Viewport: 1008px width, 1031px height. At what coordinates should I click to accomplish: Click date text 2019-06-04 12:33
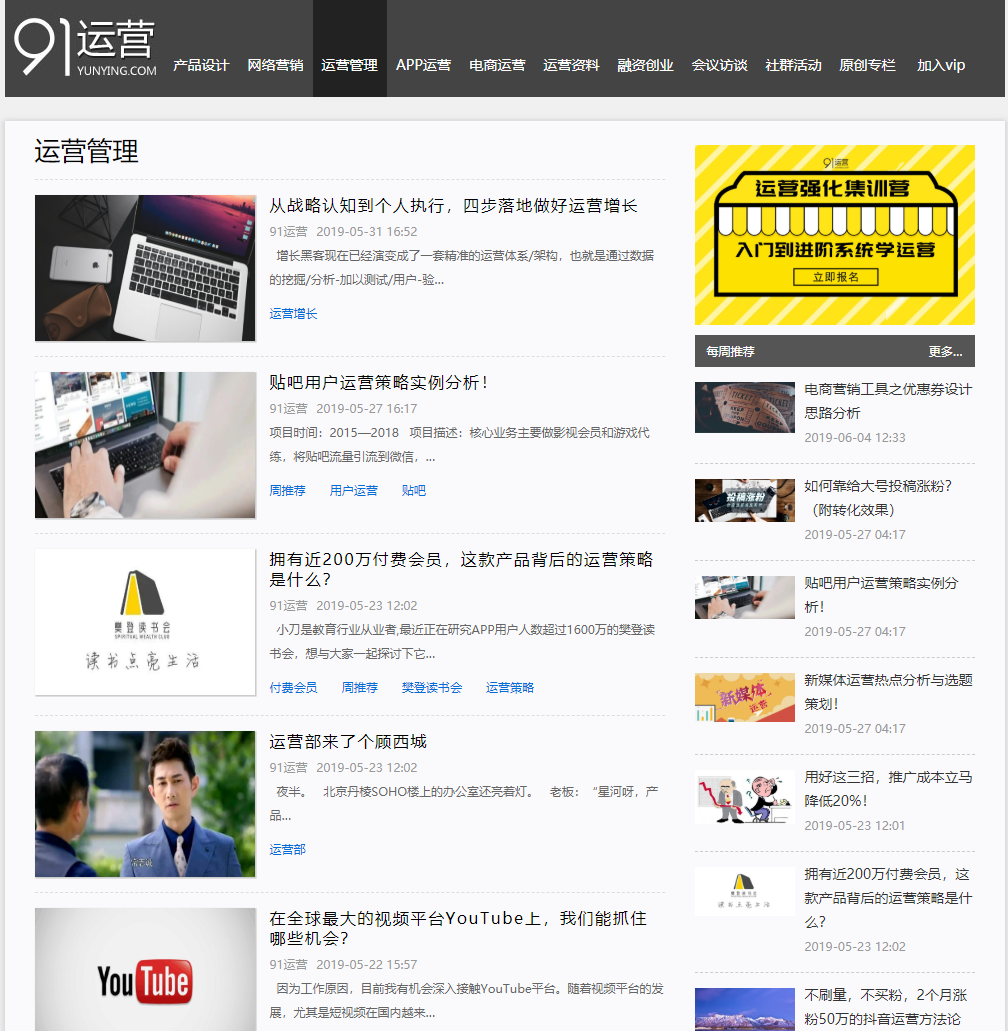(855, 437)
